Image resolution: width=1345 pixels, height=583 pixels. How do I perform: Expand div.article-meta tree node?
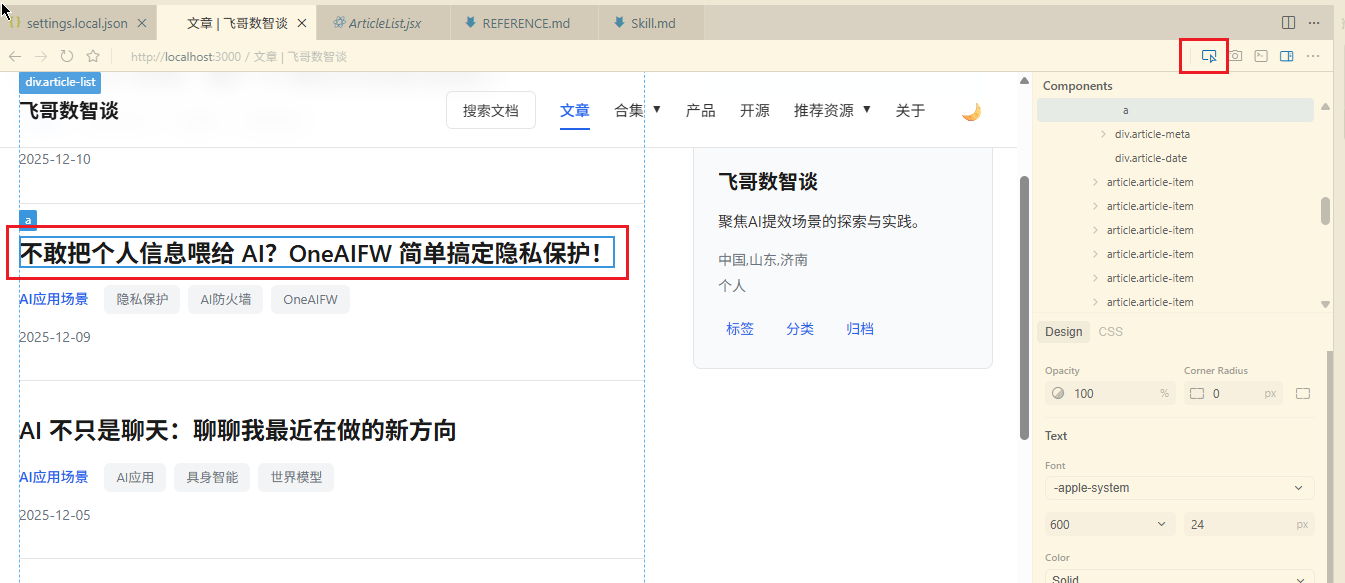click(x=1104, y=134)
